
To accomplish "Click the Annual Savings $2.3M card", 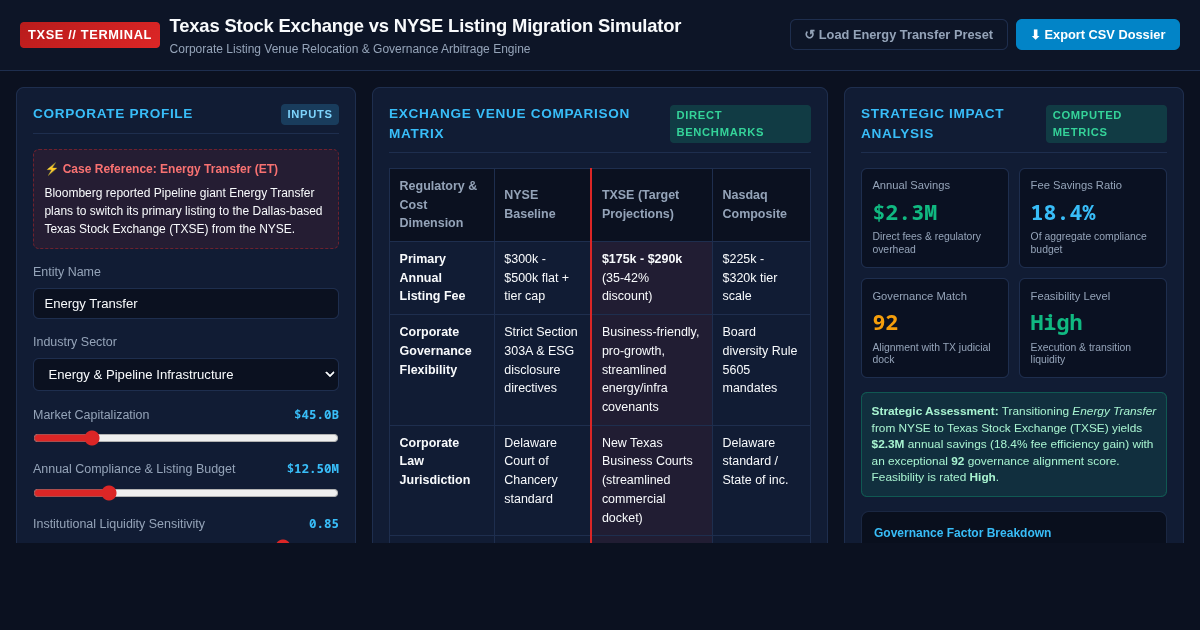I will click(x=935, y=218).
